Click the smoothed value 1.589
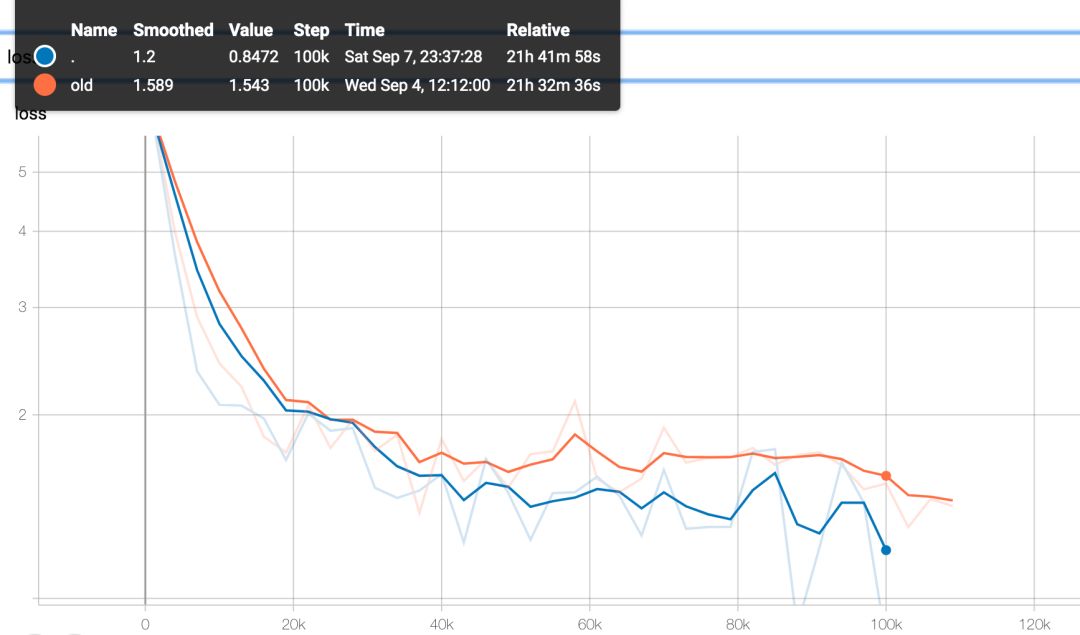 point(153,85)
